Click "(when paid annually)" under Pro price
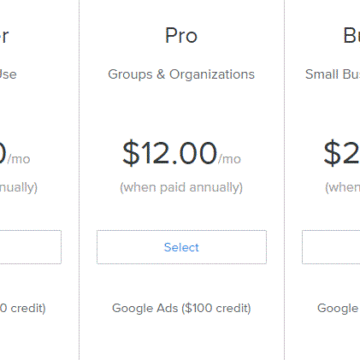 (x=181, y=188)
